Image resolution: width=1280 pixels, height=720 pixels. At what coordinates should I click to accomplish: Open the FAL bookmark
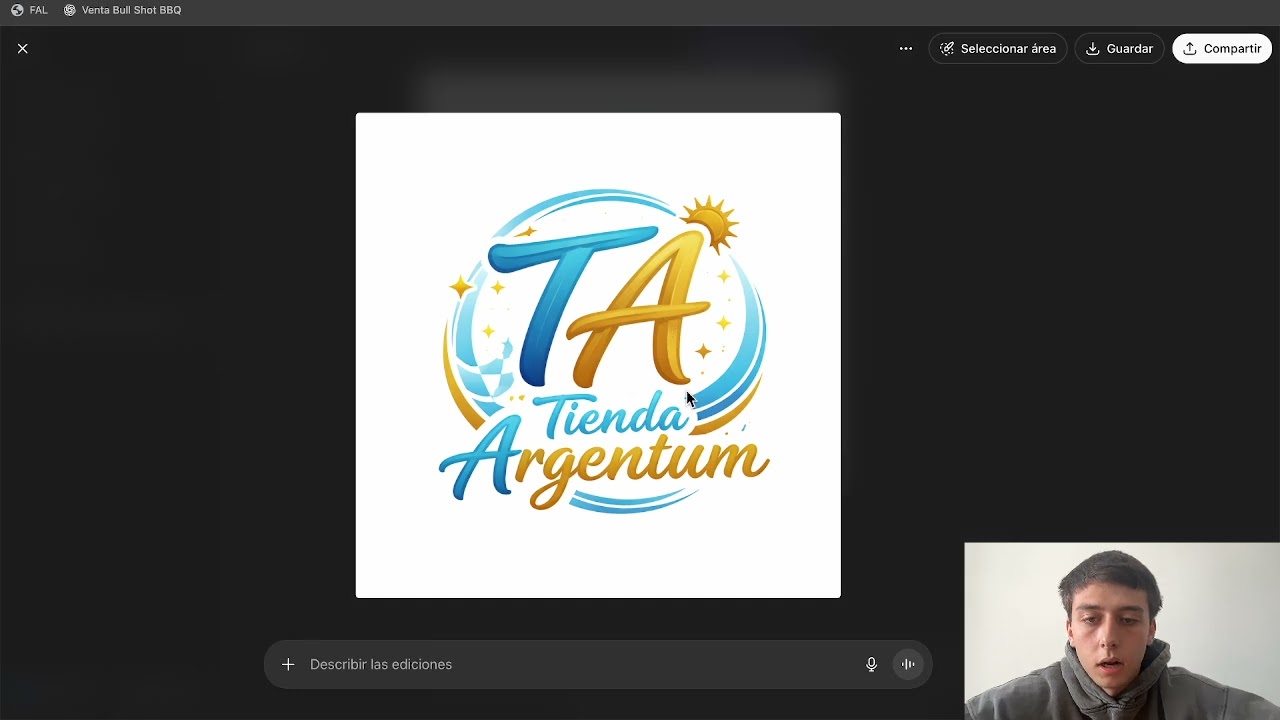(x=29, y=10)
